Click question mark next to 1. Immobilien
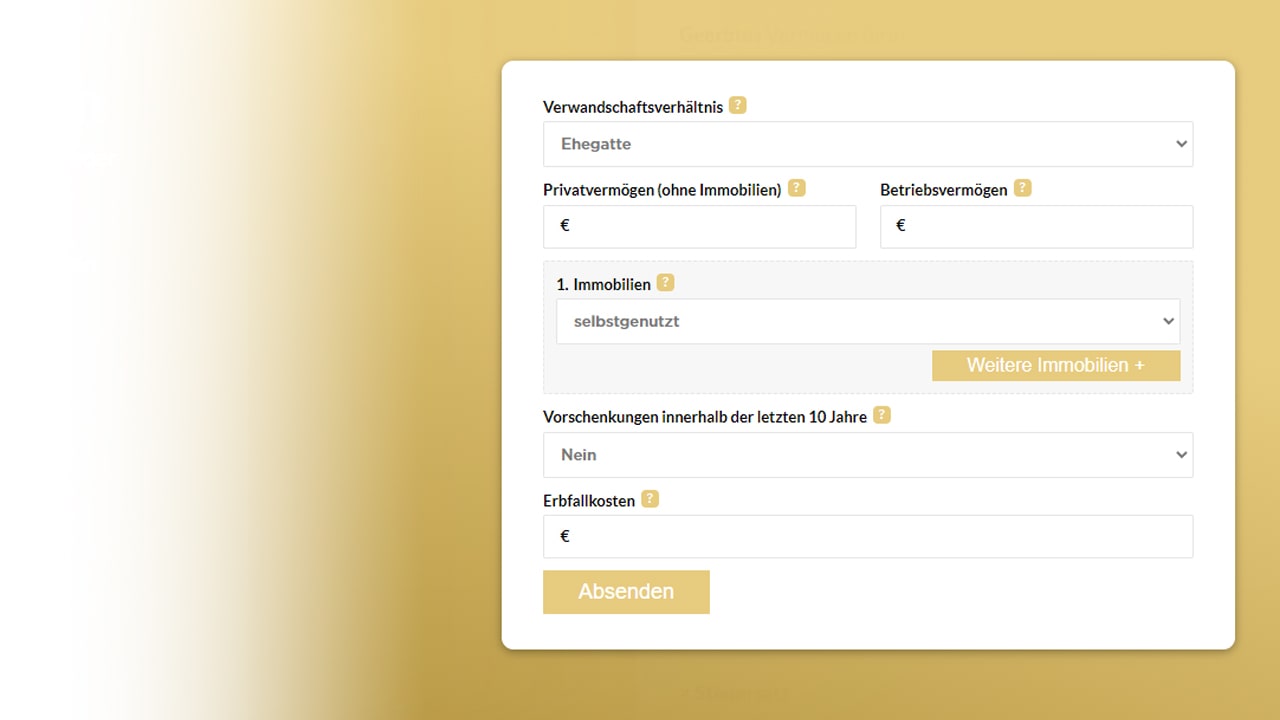1280x720 pixels. click(665, 283)
